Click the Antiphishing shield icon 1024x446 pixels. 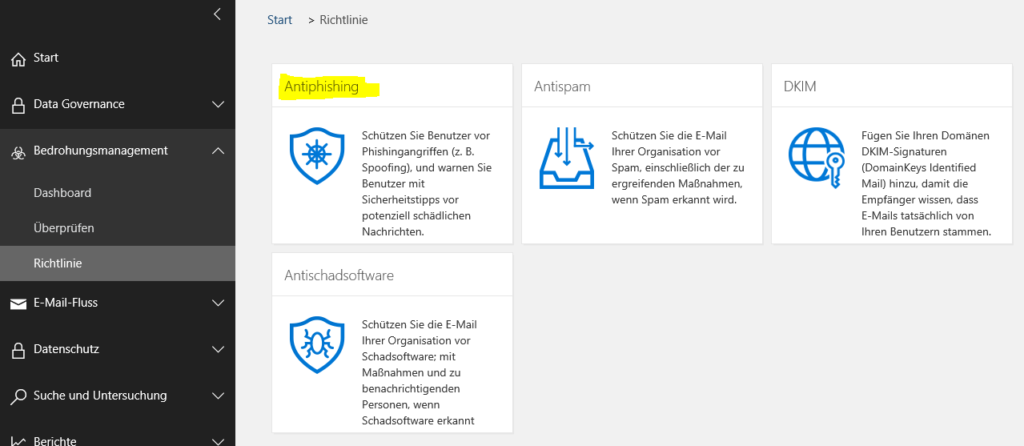317,155
